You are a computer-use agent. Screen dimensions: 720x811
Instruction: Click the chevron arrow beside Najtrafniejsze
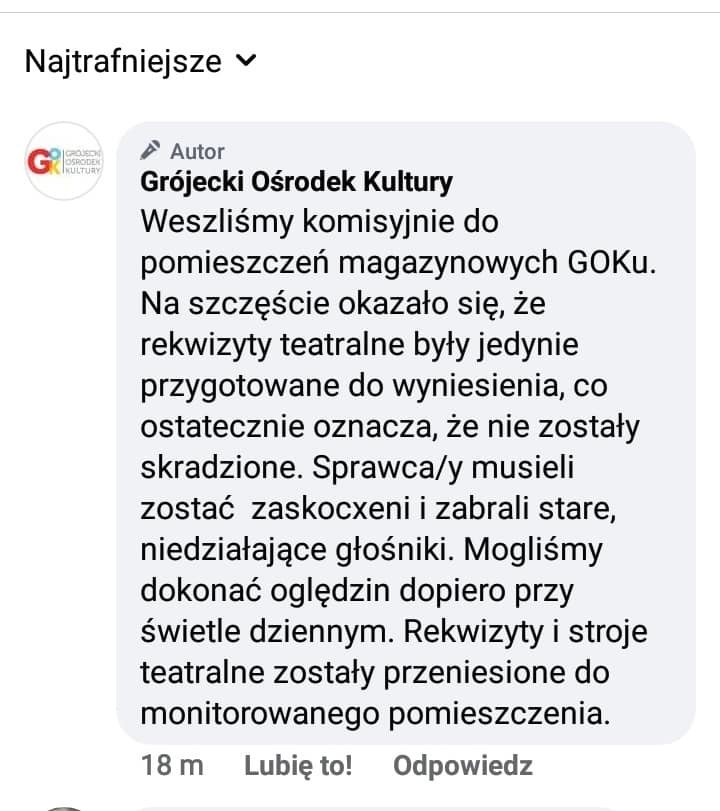[x=246, y=61]
